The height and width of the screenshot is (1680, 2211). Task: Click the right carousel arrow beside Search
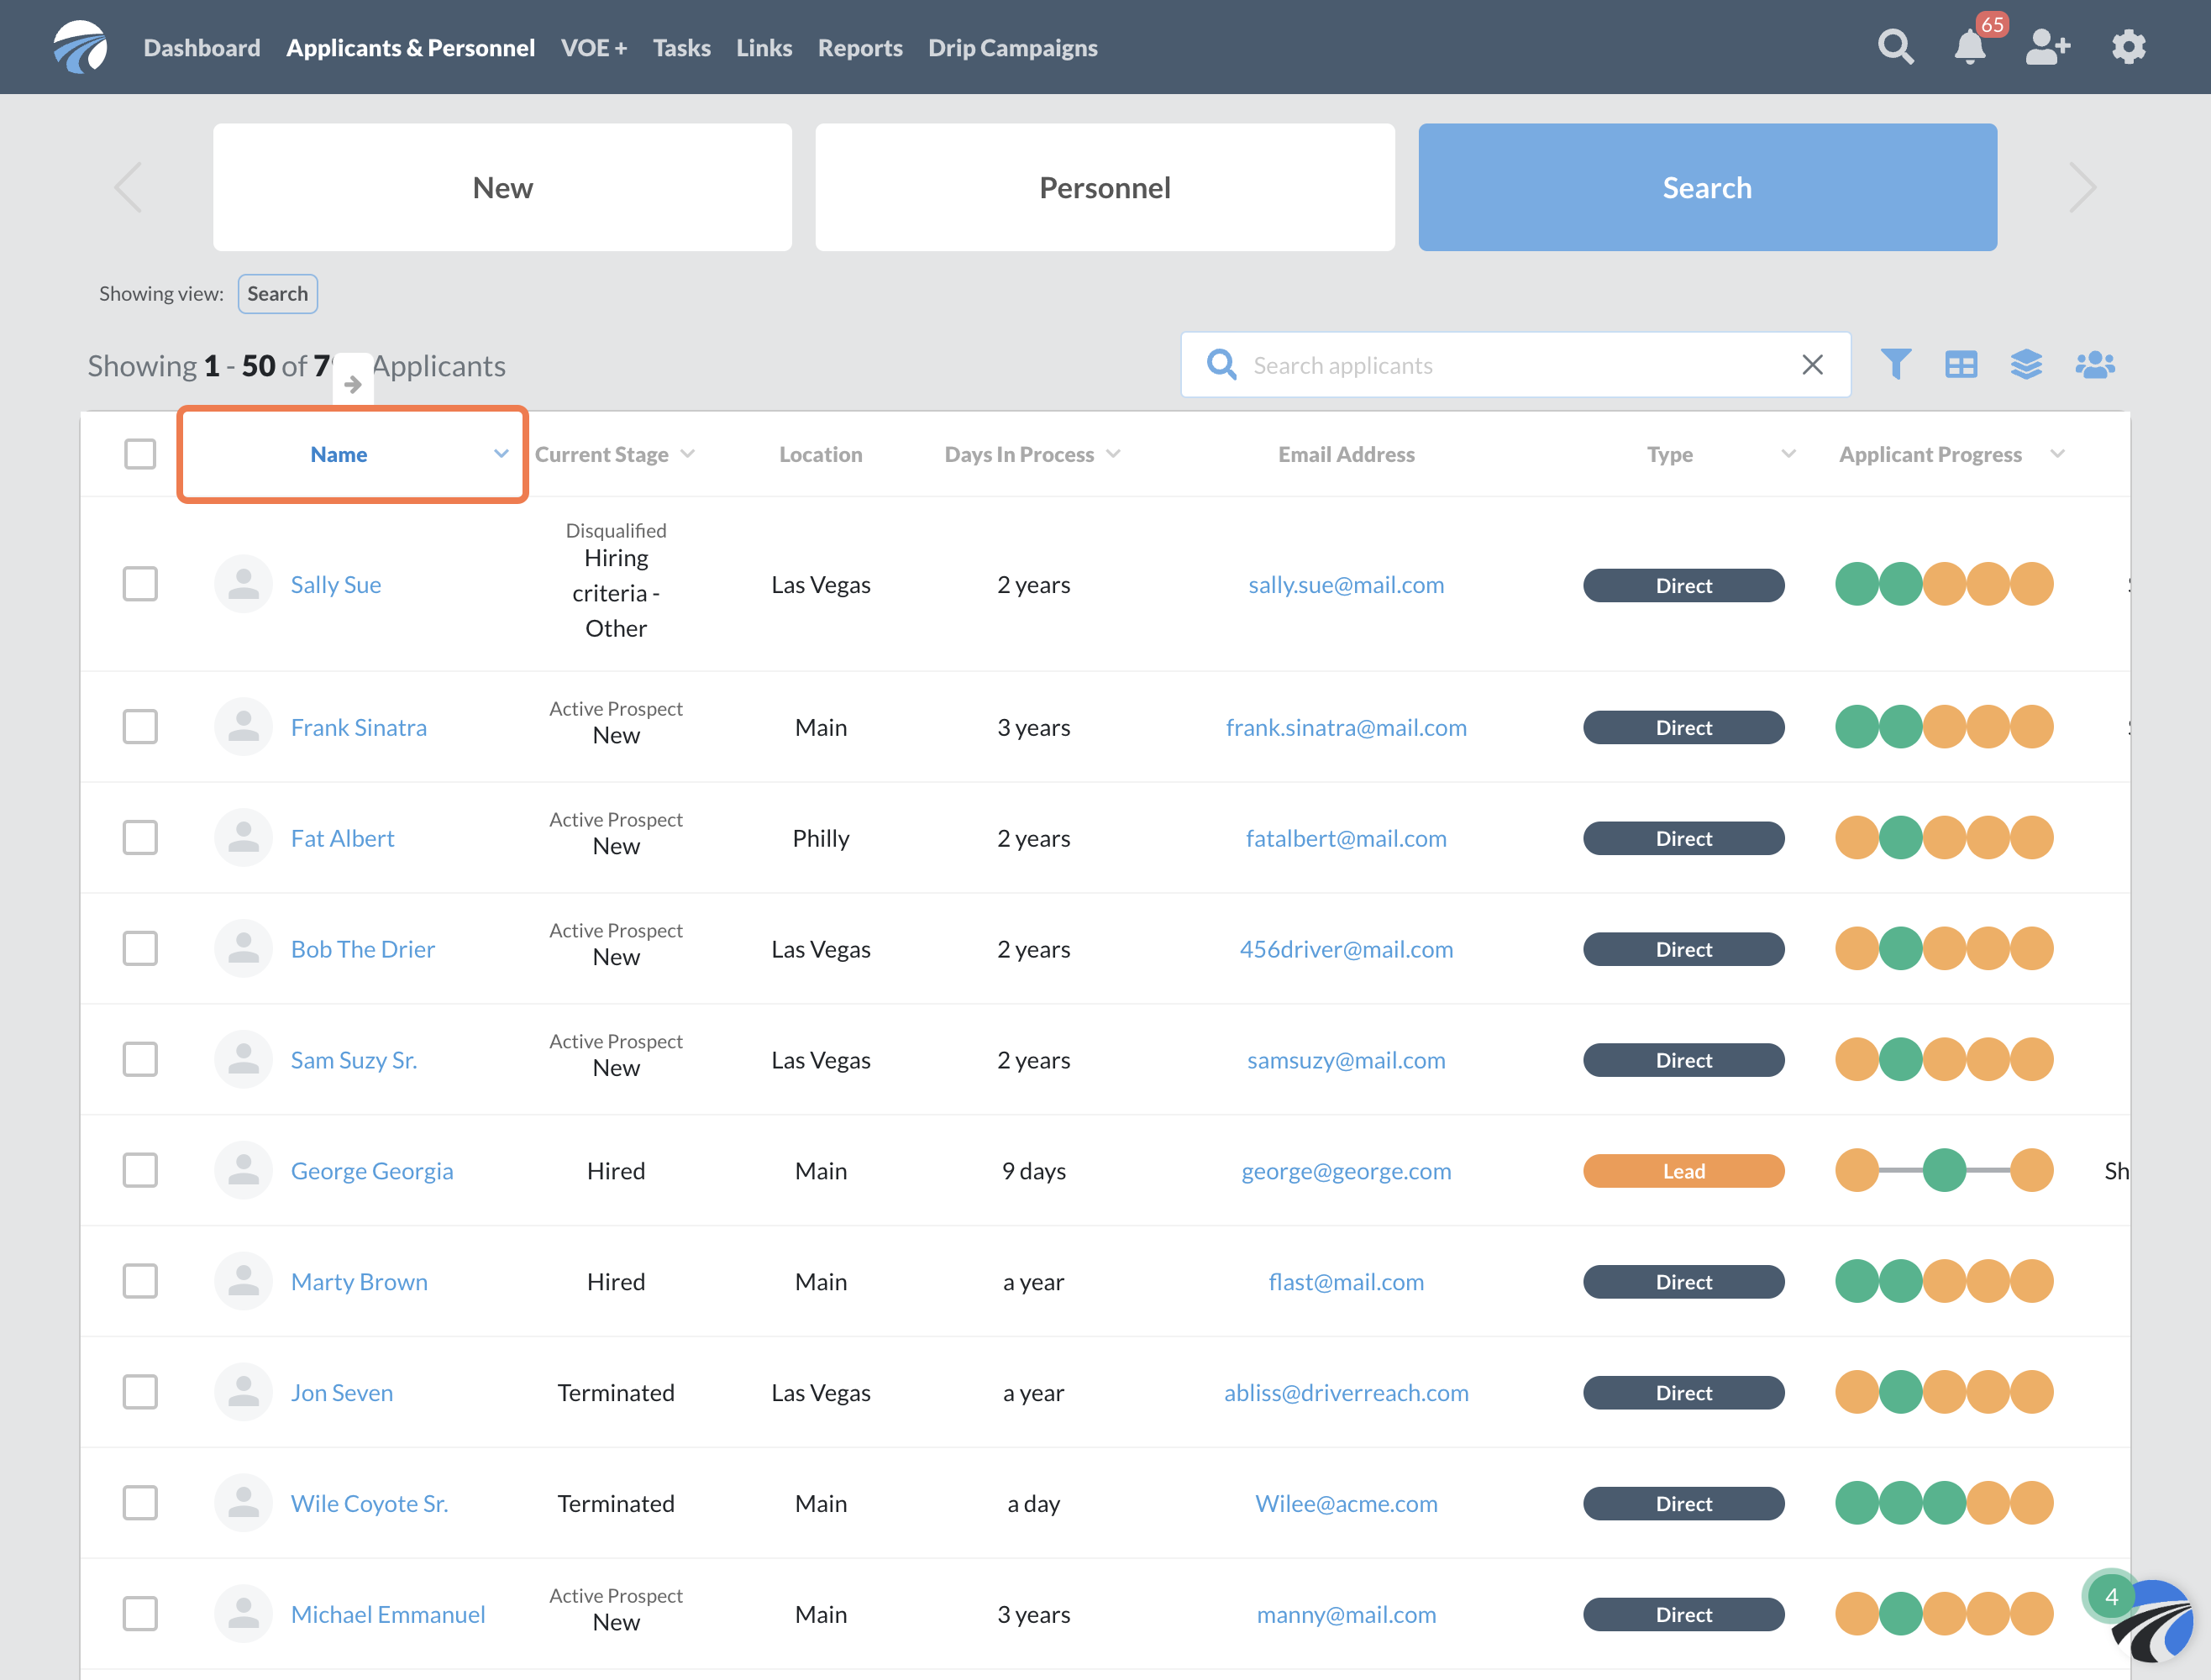(x=2082, y=187)
